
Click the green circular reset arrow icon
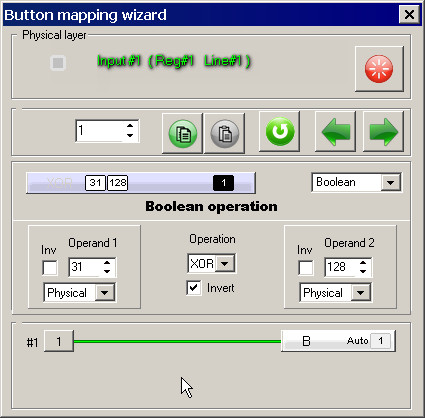click(280, 131)
